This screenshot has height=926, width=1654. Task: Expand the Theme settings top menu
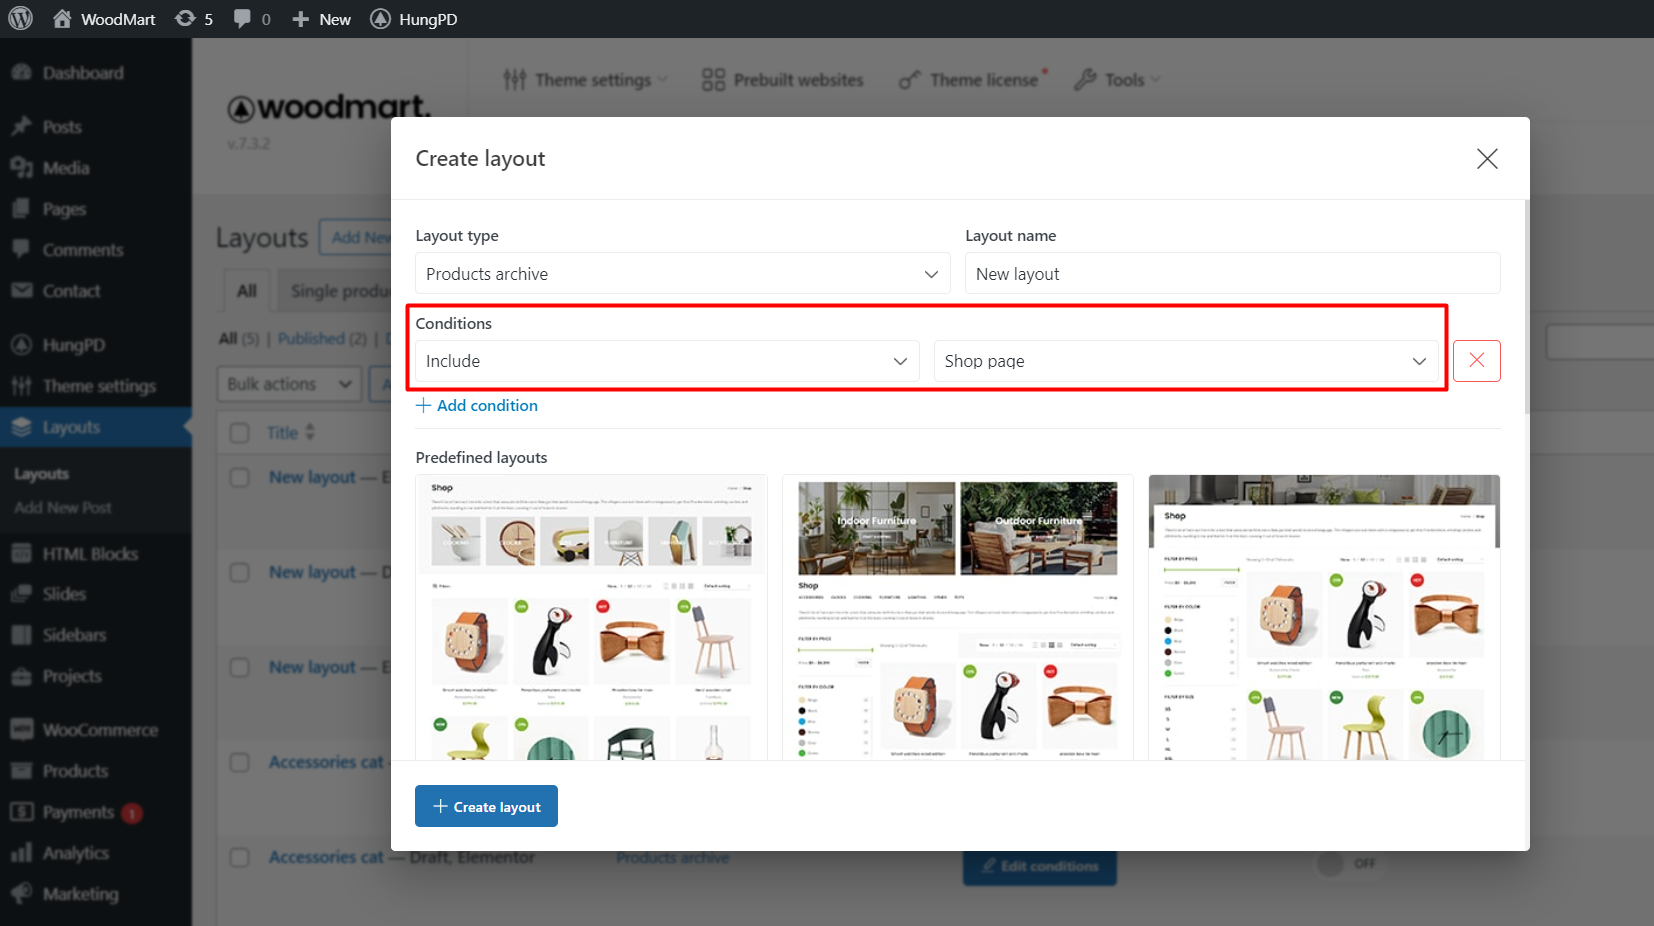tap(585, 80)
